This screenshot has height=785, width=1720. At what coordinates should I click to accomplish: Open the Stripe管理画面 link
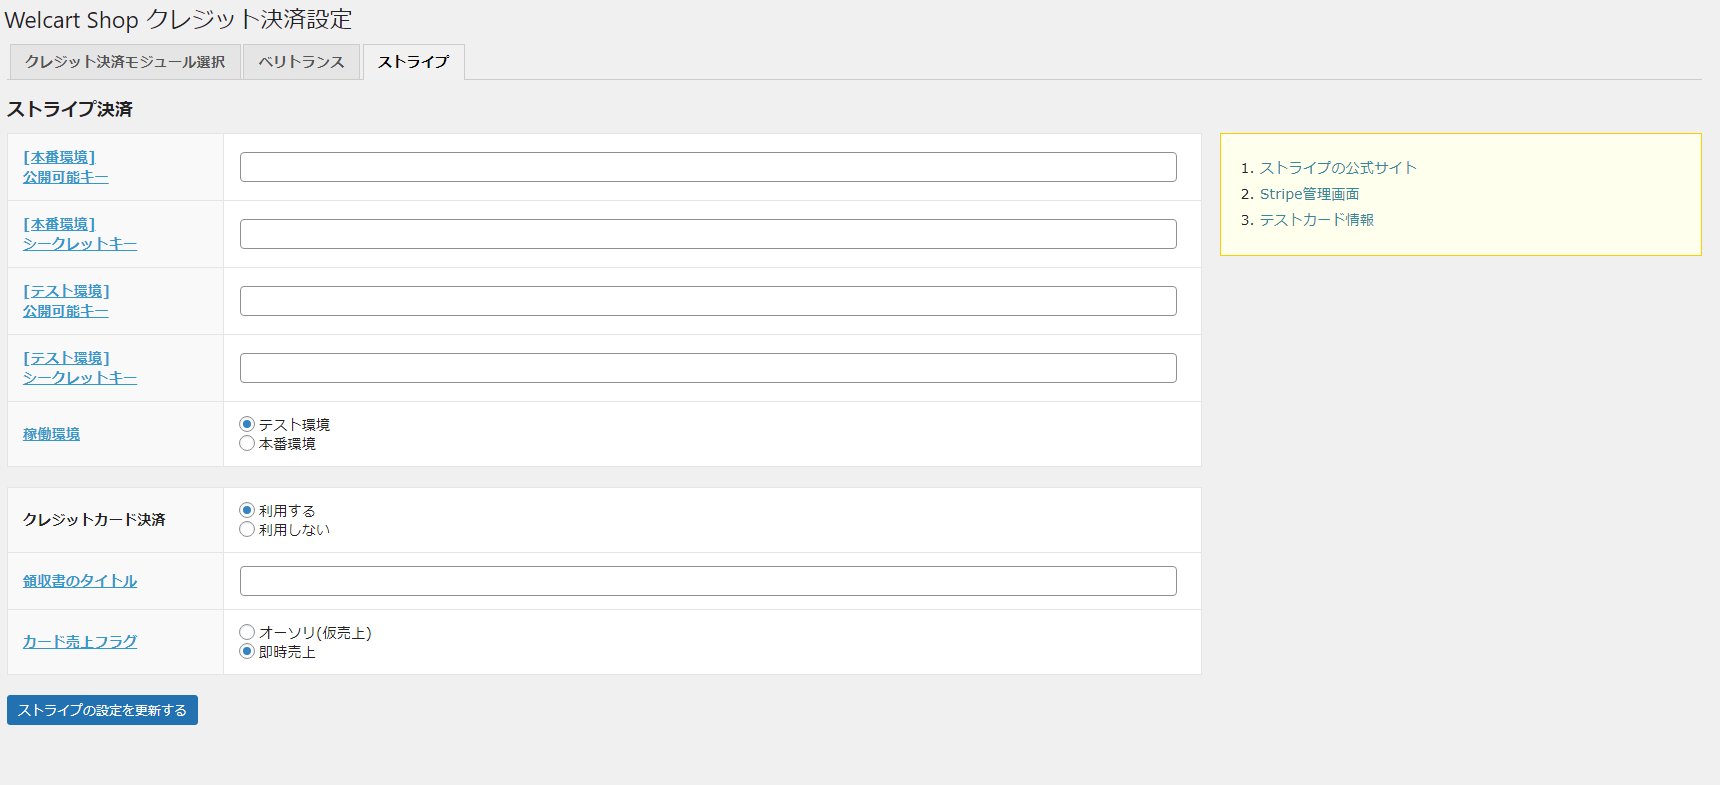click(1309, 194)
